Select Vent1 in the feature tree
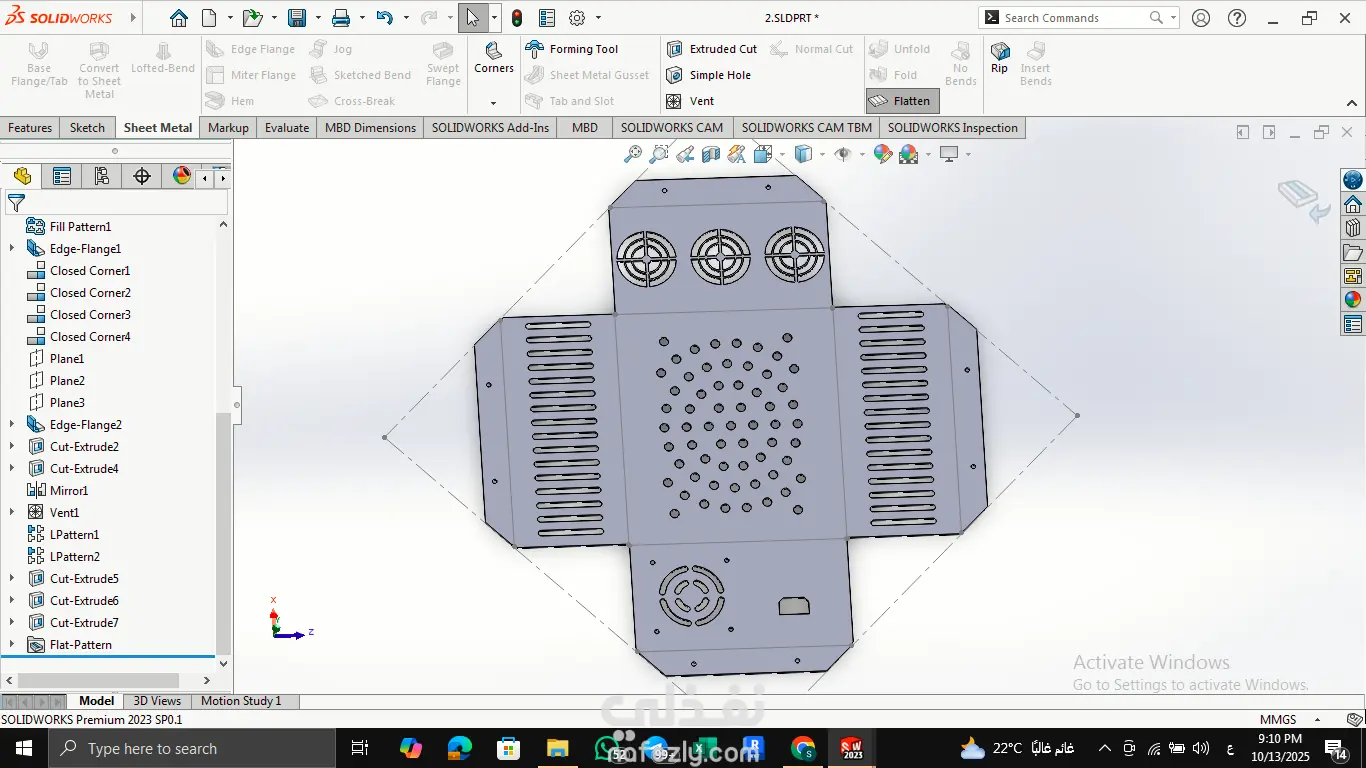 (x=64, y=513)
